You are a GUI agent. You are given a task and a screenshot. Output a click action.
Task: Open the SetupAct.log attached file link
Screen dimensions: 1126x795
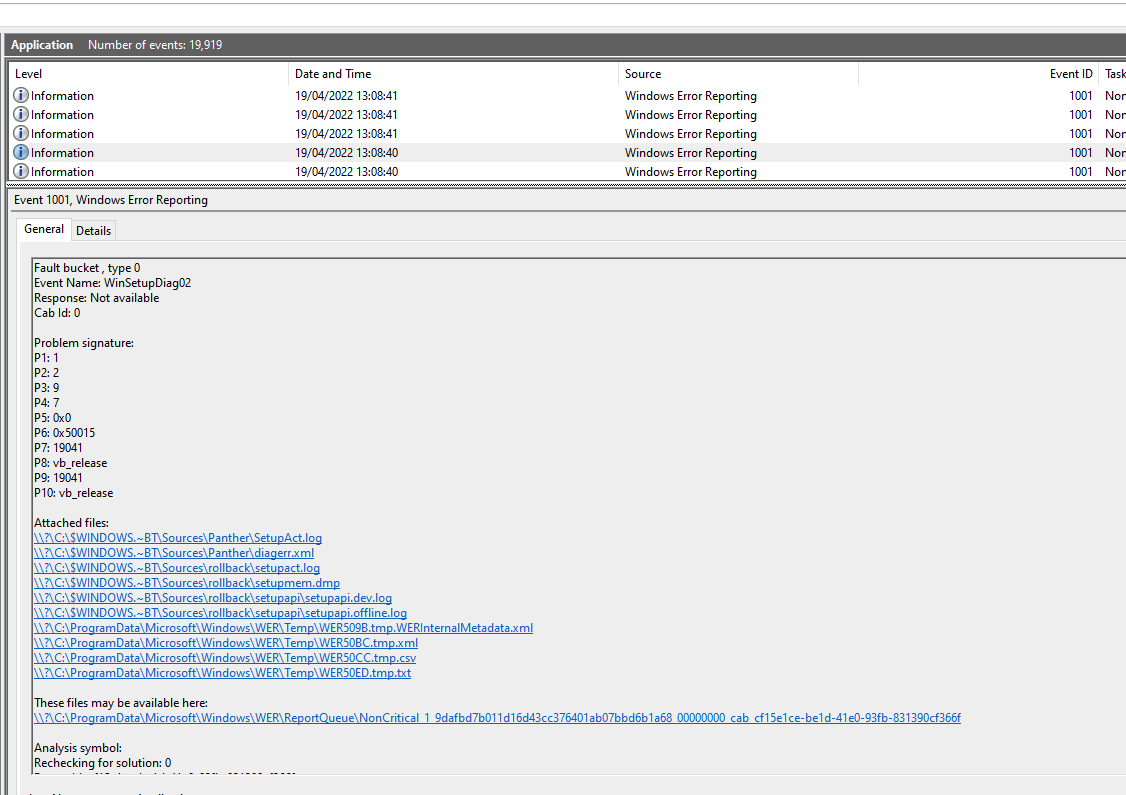pyautogui.click(x=177, y=537)
